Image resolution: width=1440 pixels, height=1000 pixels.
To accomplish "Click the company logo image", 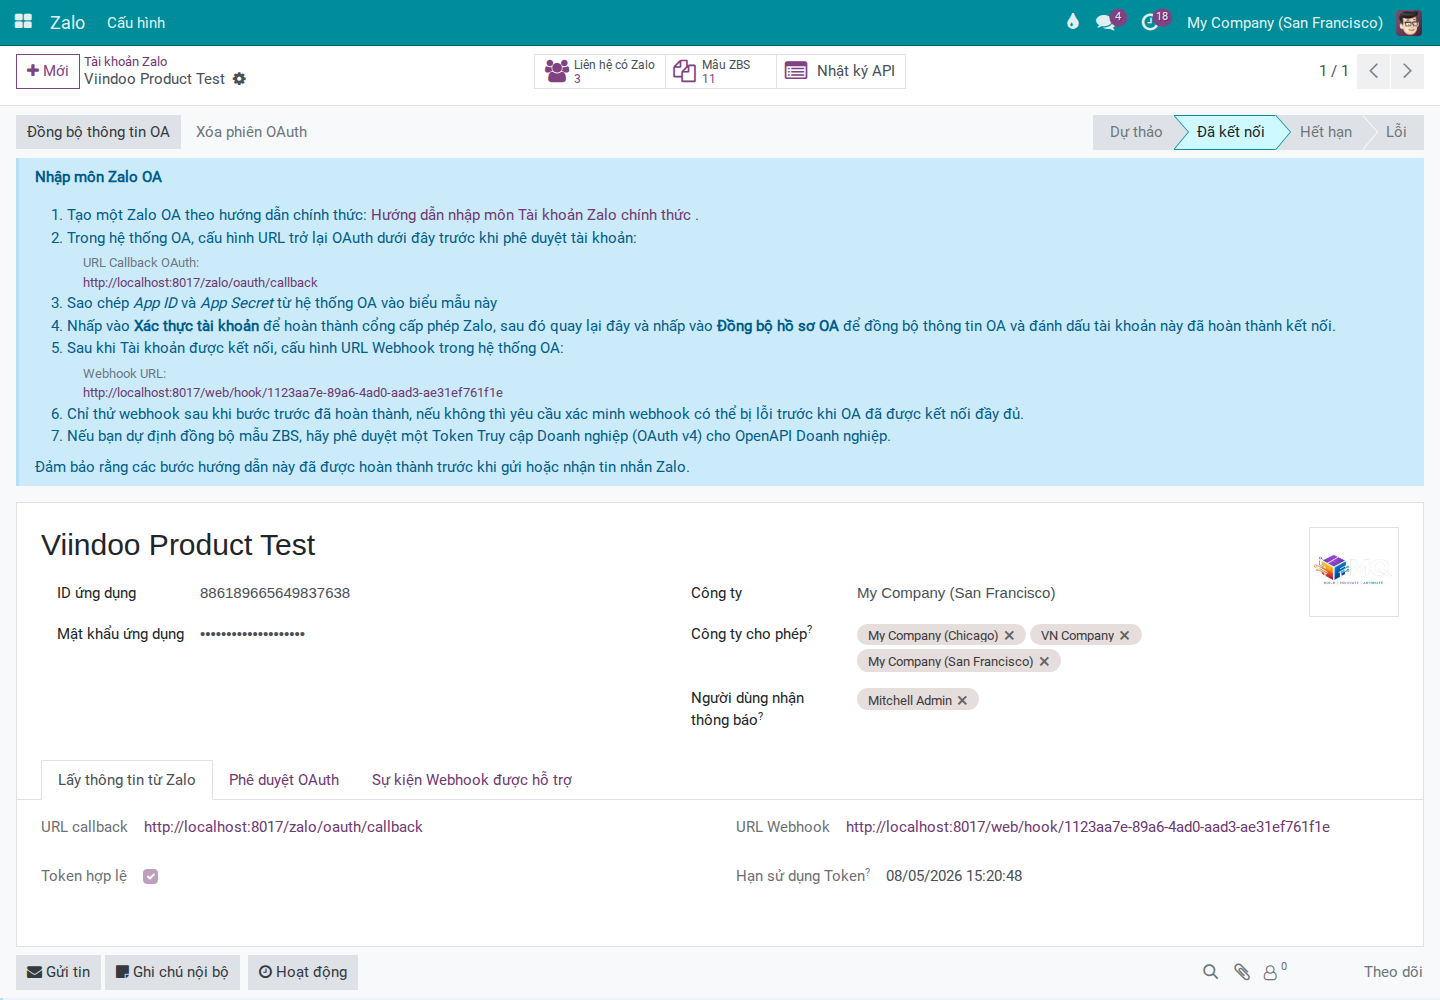I will click(1354, 572).
